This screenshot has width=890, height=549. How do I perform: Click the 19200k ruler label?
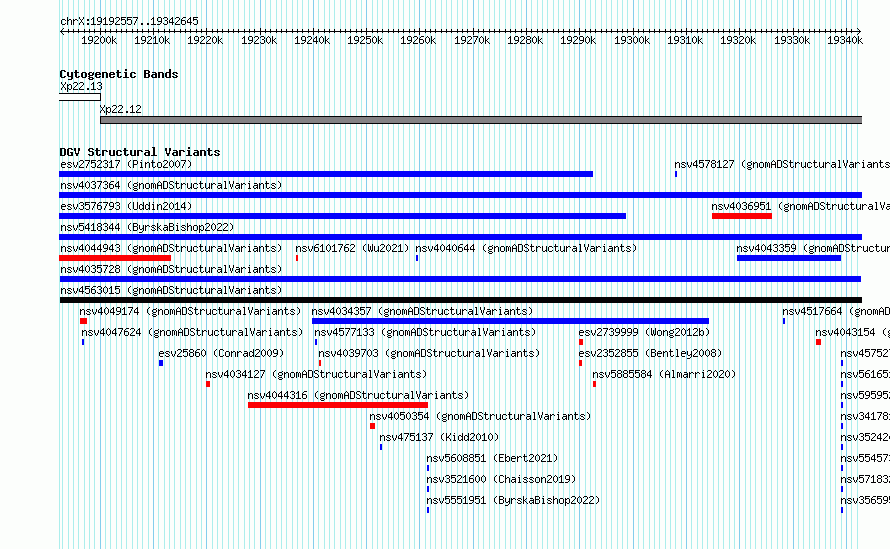pos(99,40)
